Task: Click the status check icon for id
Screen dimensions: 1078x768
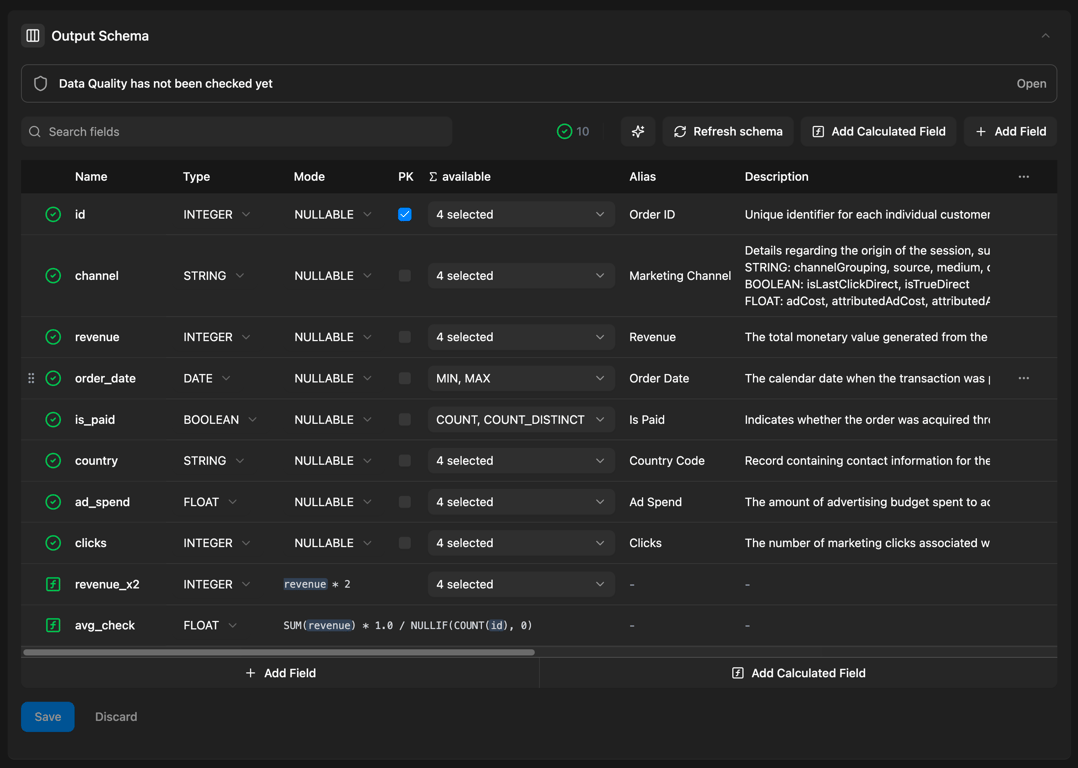Action: click(x=53, y=215)
